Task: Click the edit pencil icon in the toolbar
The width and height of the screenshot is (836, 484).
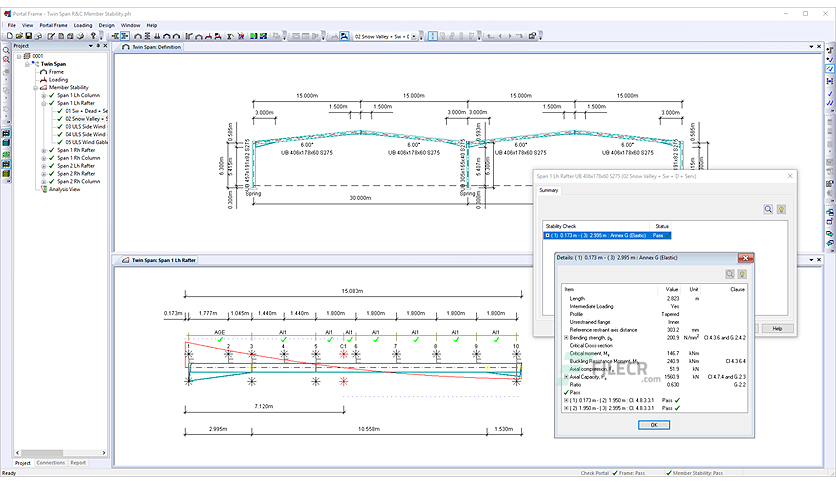Action: click(51, 36)
